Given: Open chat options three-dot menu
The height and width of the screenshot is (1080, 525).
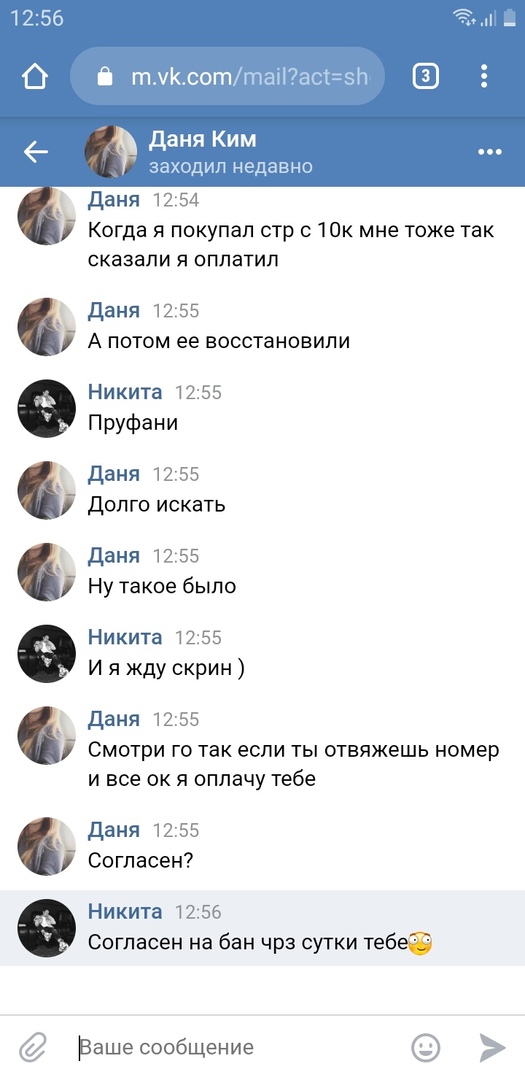Looking at the screenshot, I should 490,152.
